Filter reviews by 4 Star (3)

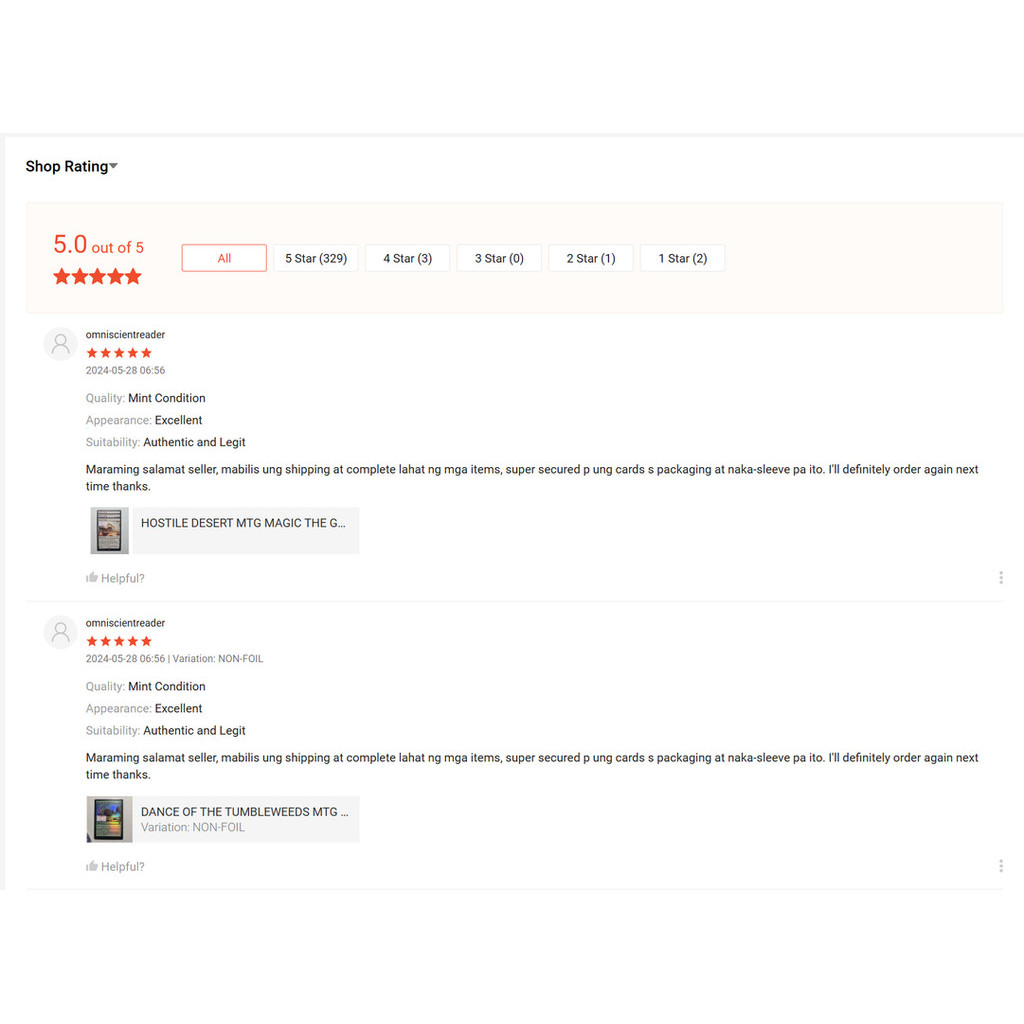point(408,258)
